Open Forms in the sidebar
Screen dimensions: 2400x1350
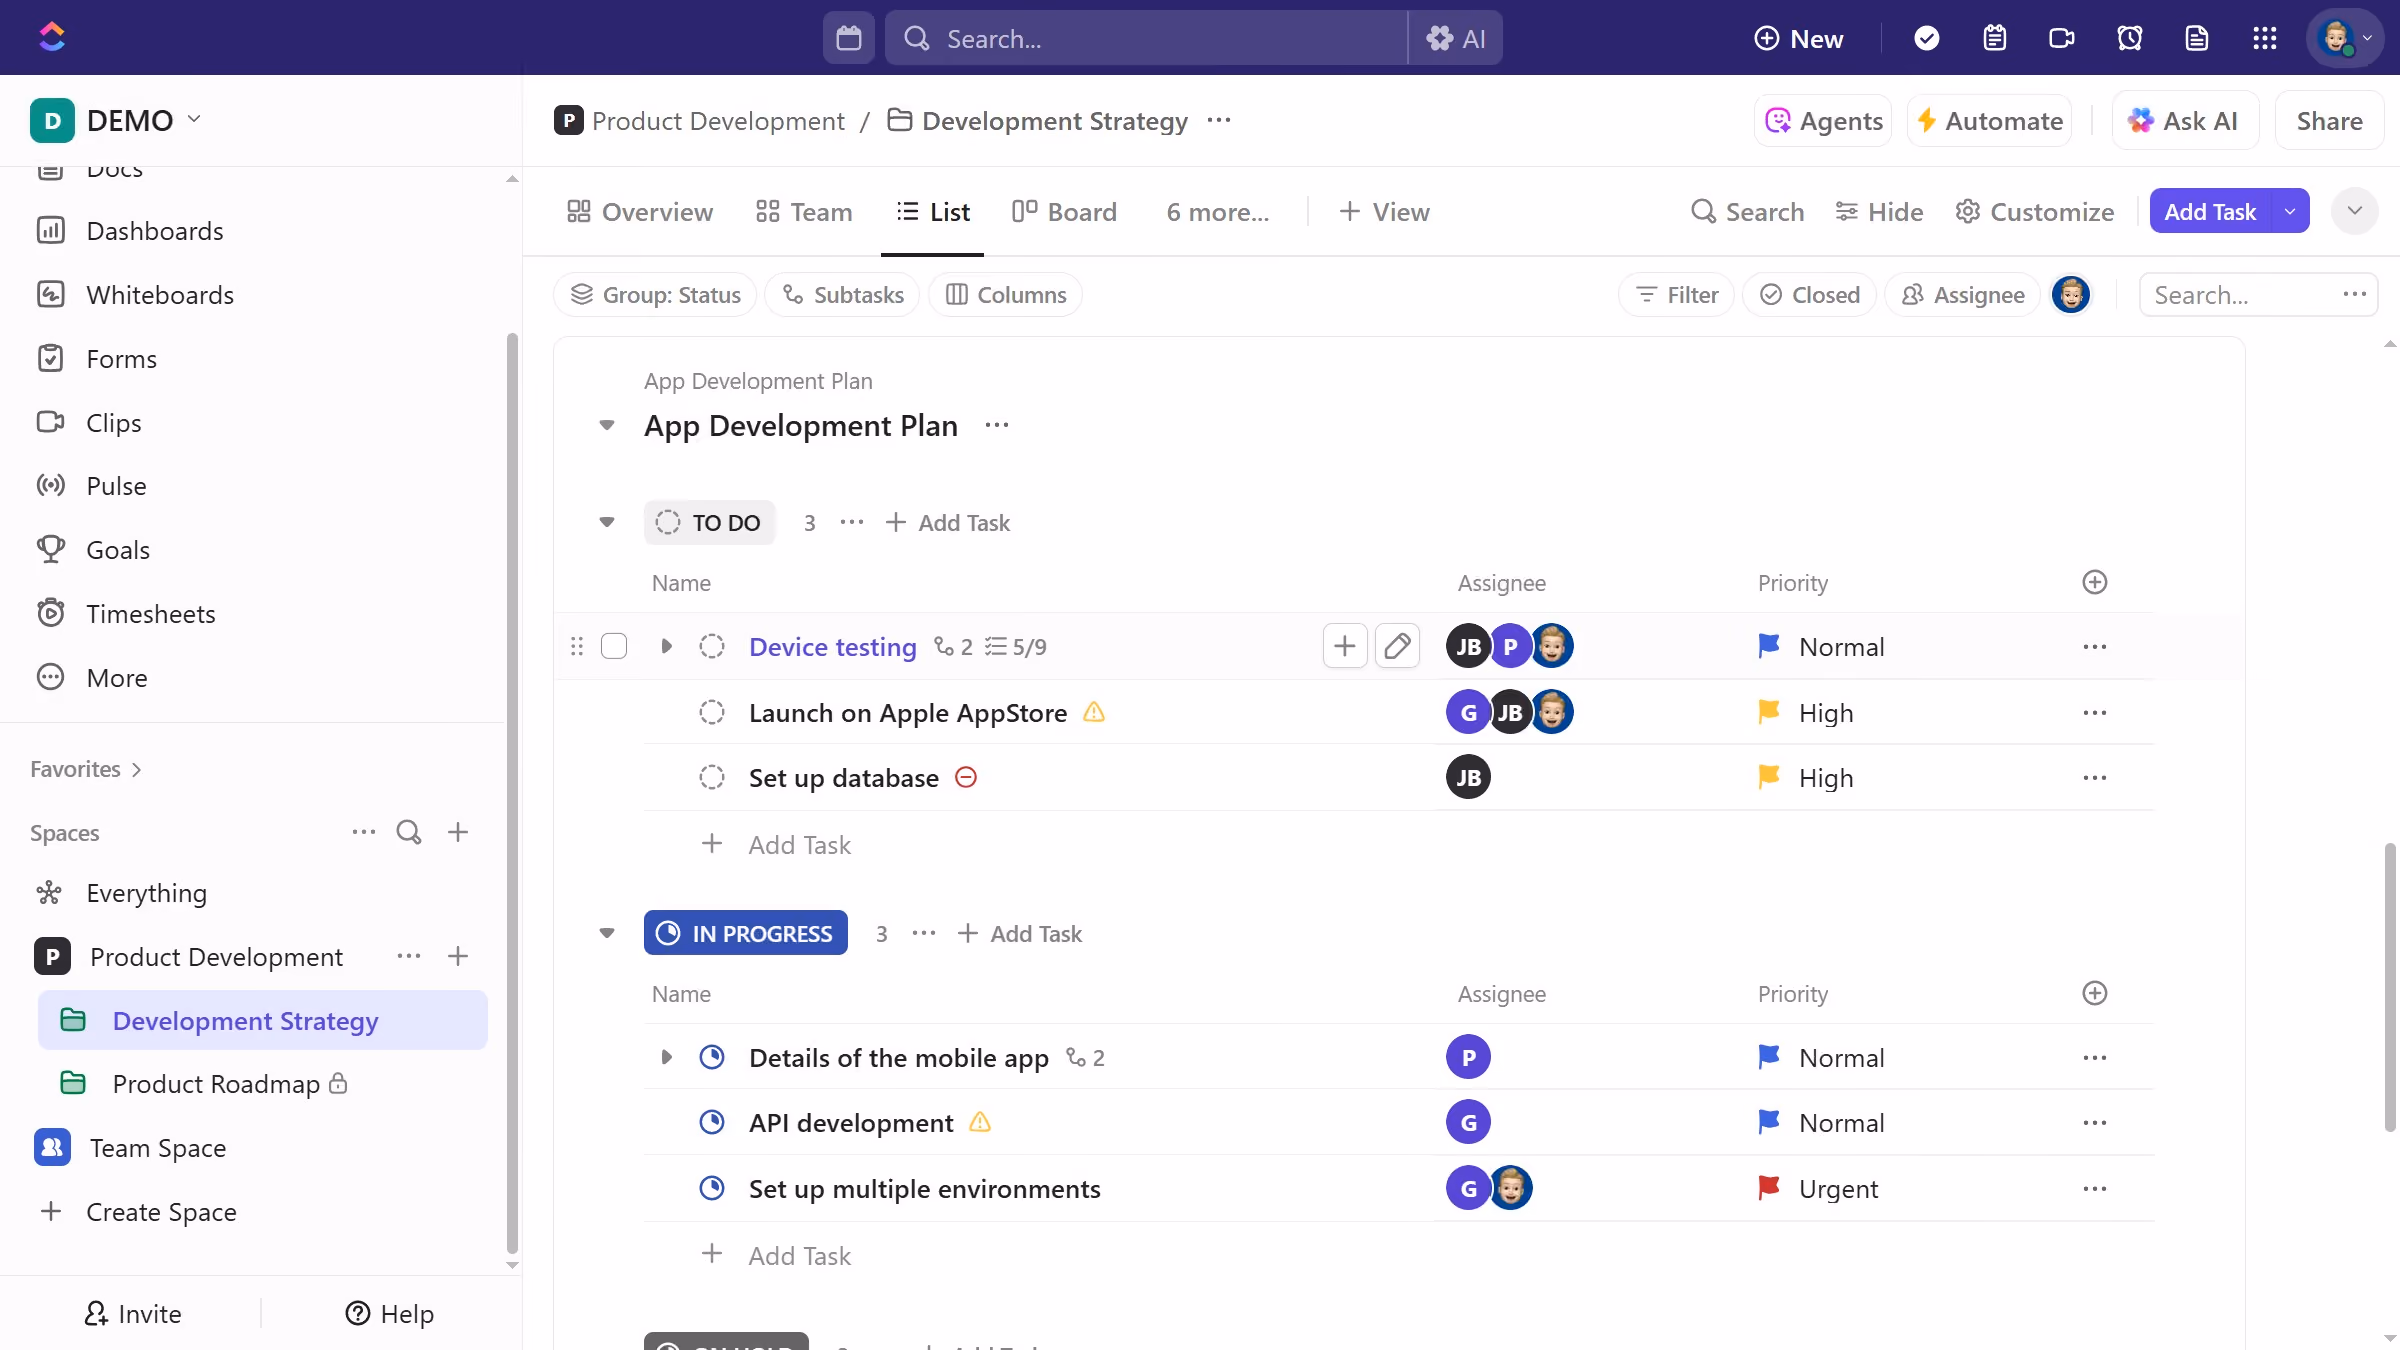tap(121, 359)
